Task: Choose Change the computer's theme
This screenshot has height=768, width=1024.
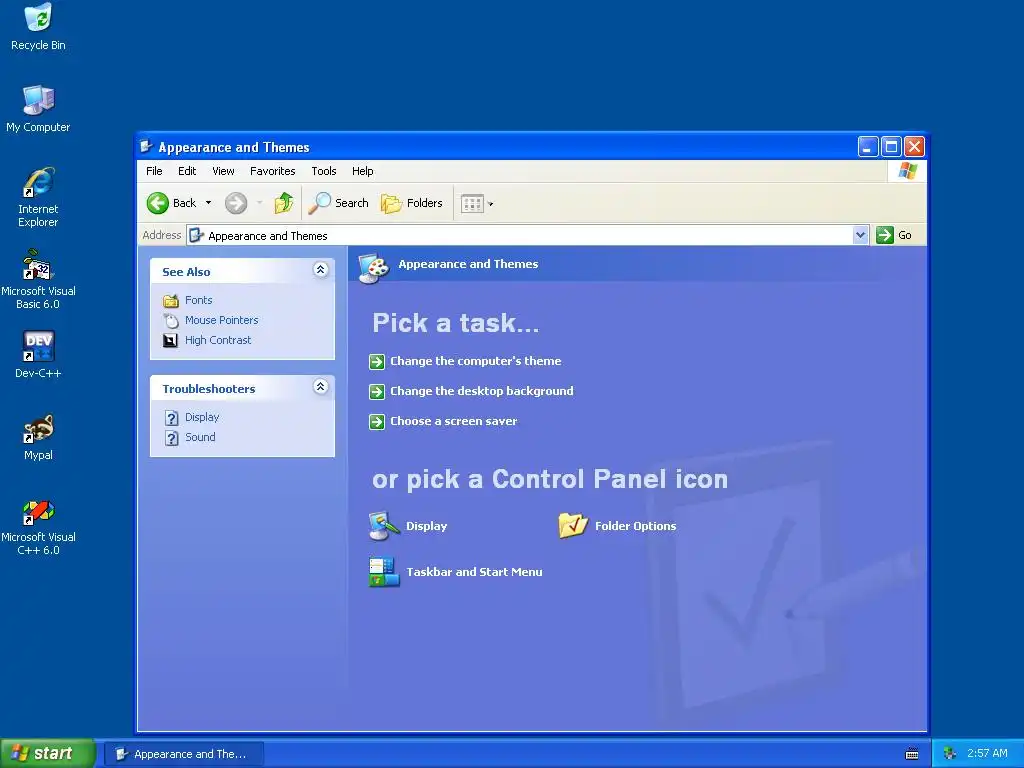Action: click(x=475, y=361)
